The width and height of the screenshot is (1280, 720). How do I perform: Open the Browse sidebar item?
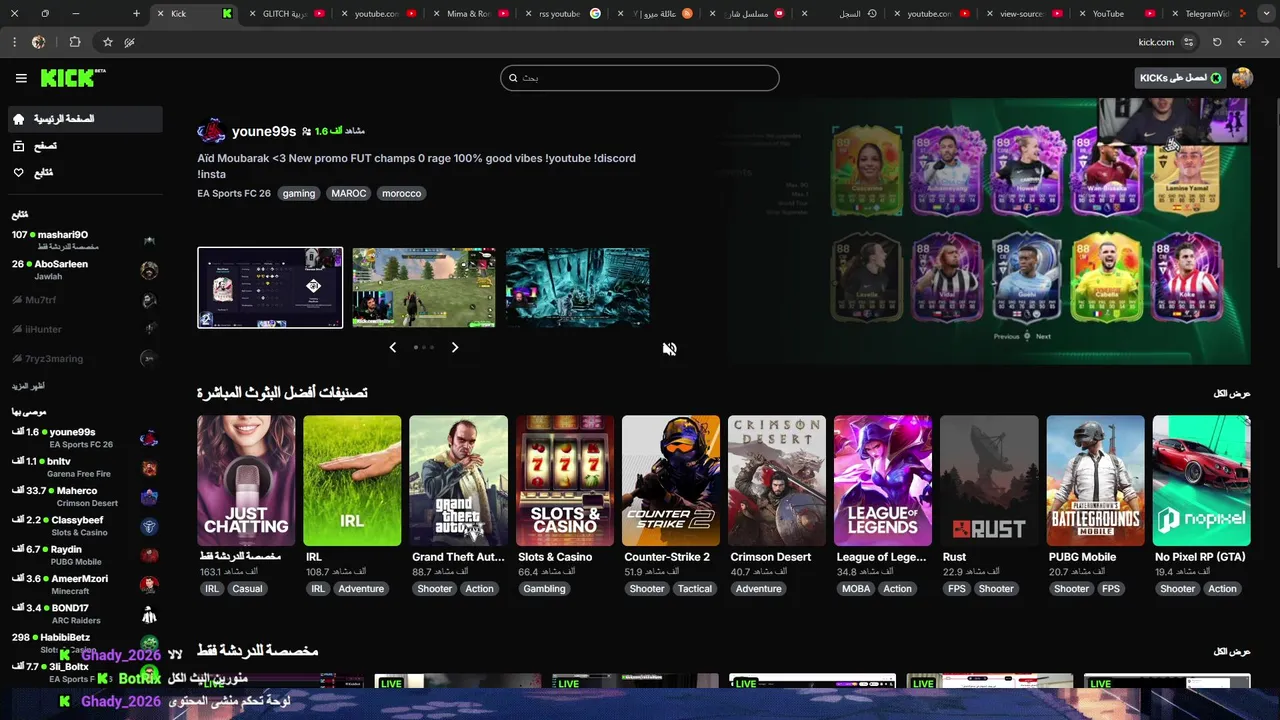(x=84, y=146)
